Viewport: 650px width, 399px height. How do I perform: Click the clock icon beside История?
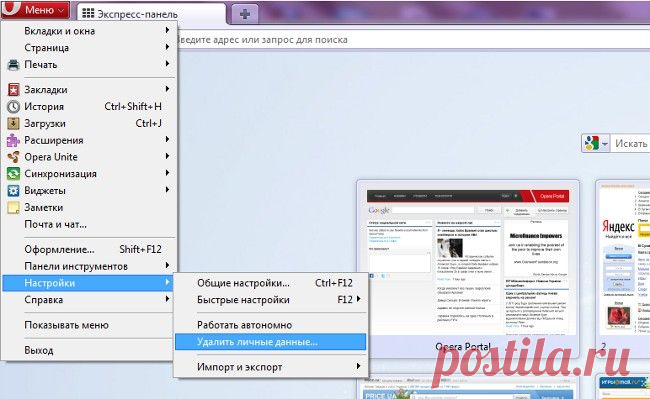coord(13,106)
